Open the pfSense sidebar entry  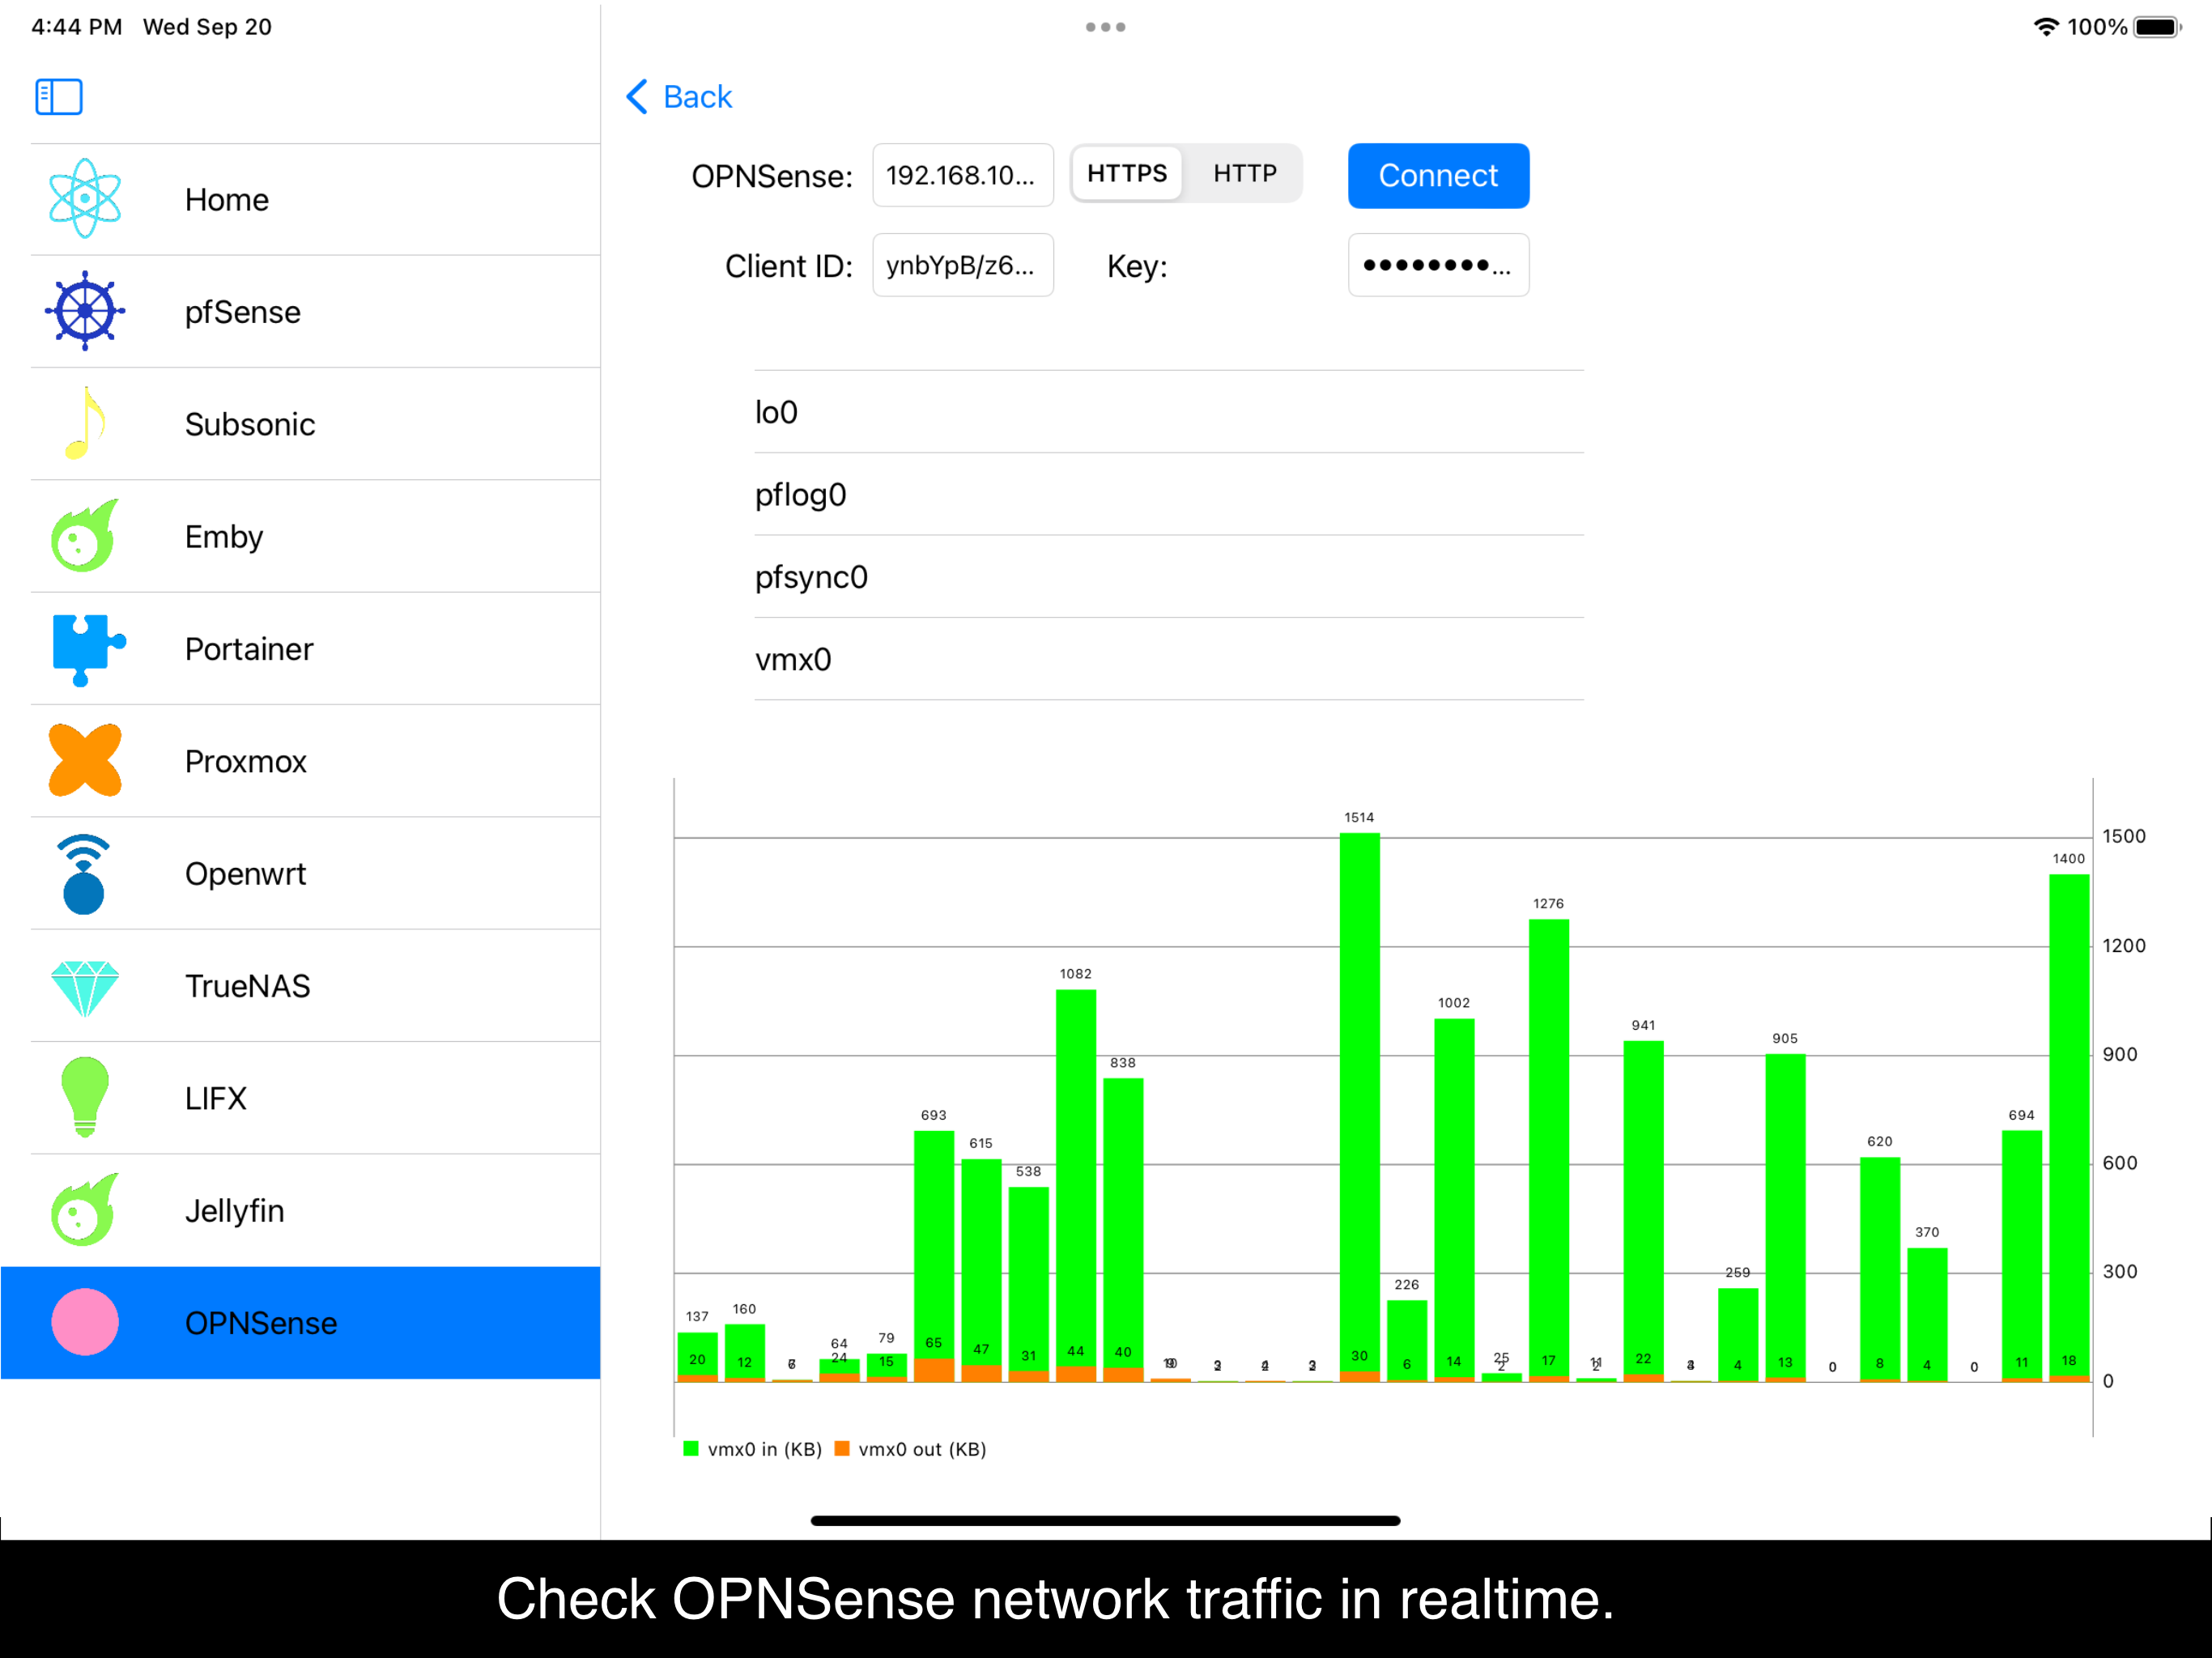click(x=316, y=311)
